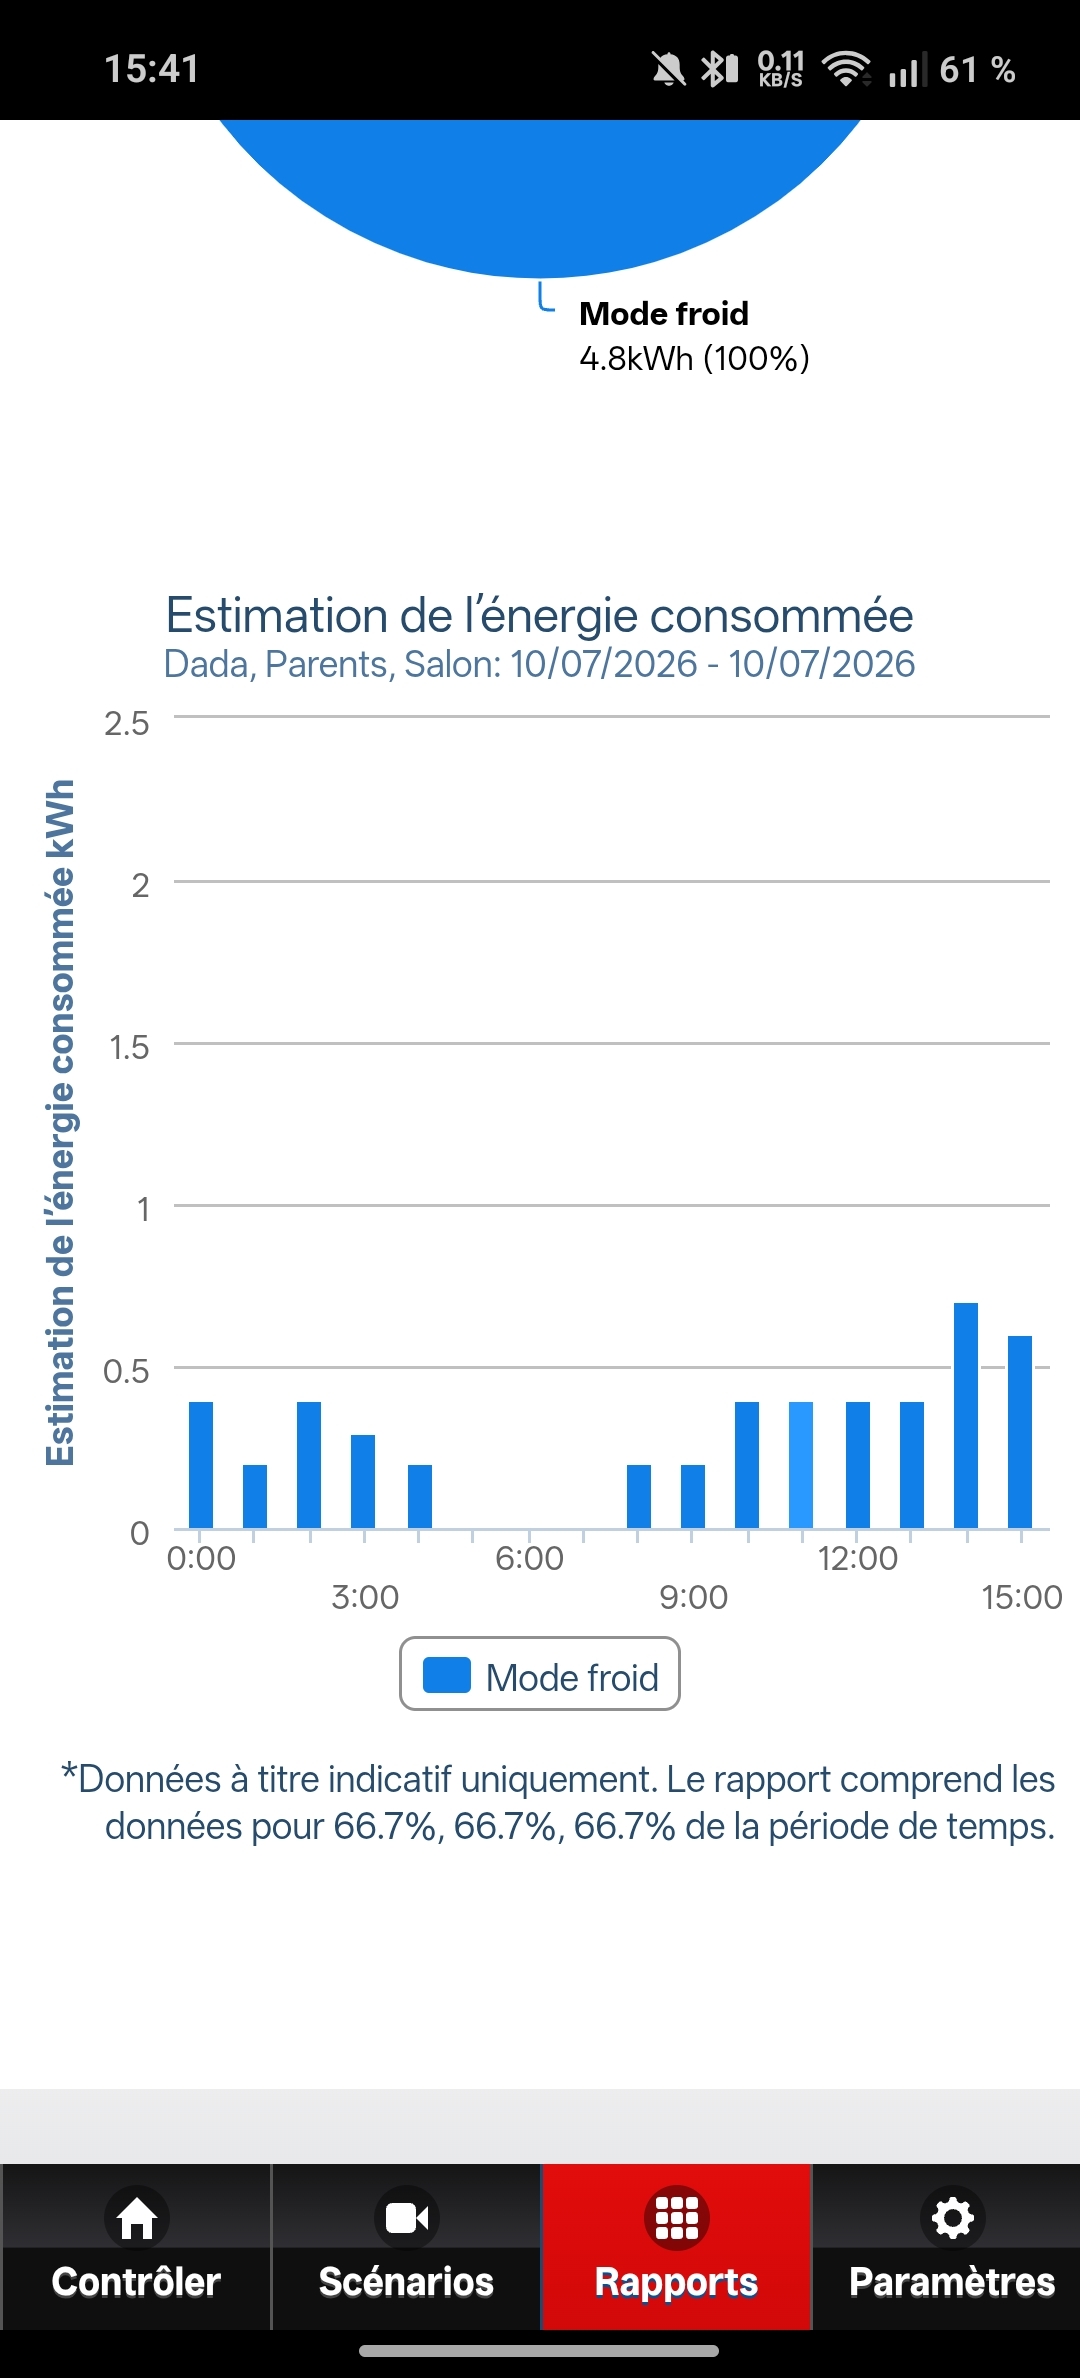Switch to the Scénarios tab
Image resolution: width=1080 pixels, height=2378 pixels.
(406, 2247)
